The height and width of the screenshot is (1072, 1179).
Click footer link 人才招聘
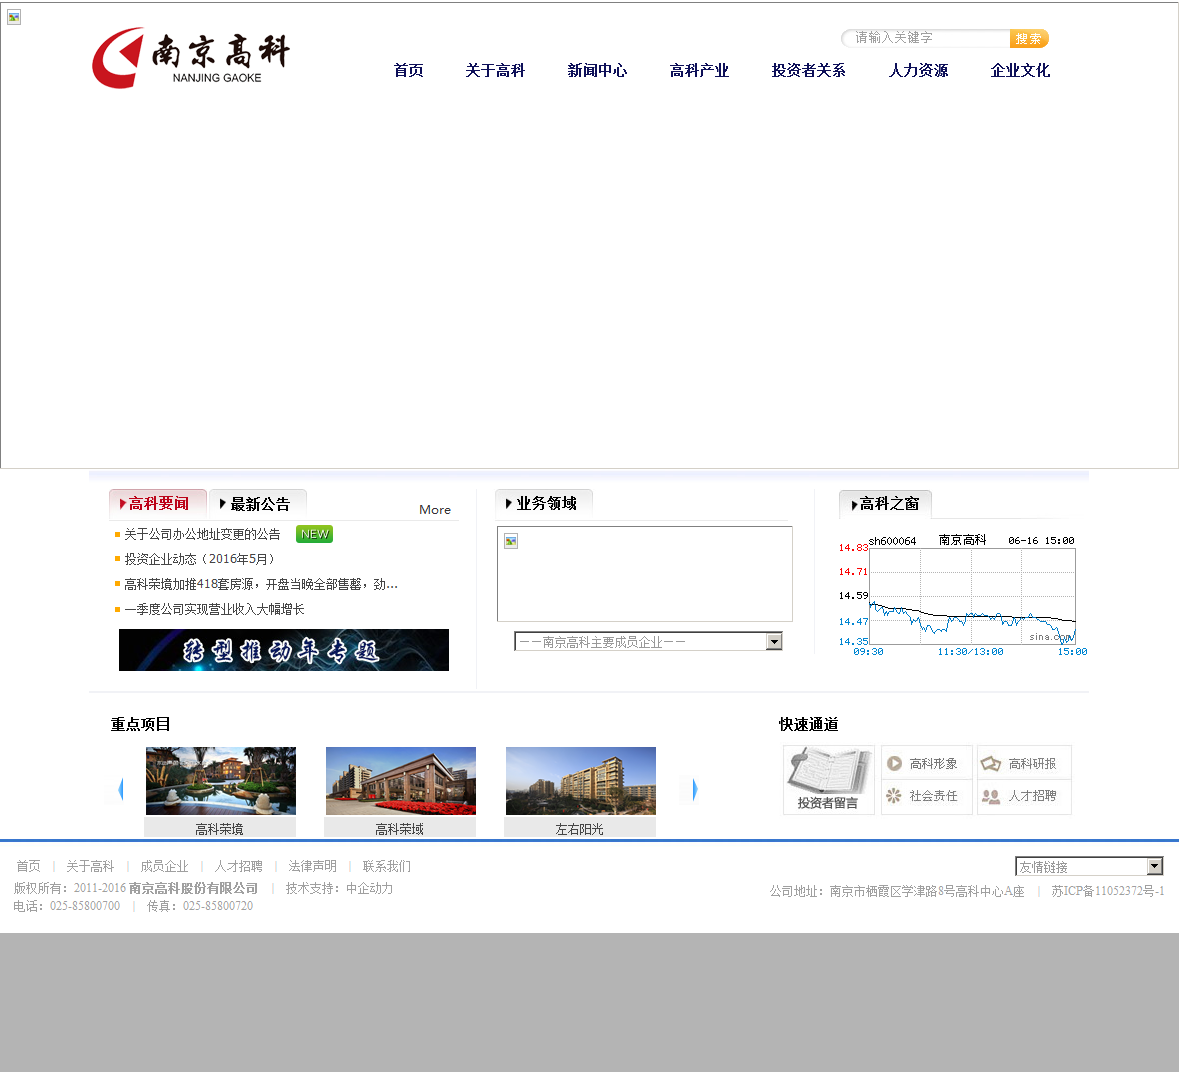click(238, 866)
